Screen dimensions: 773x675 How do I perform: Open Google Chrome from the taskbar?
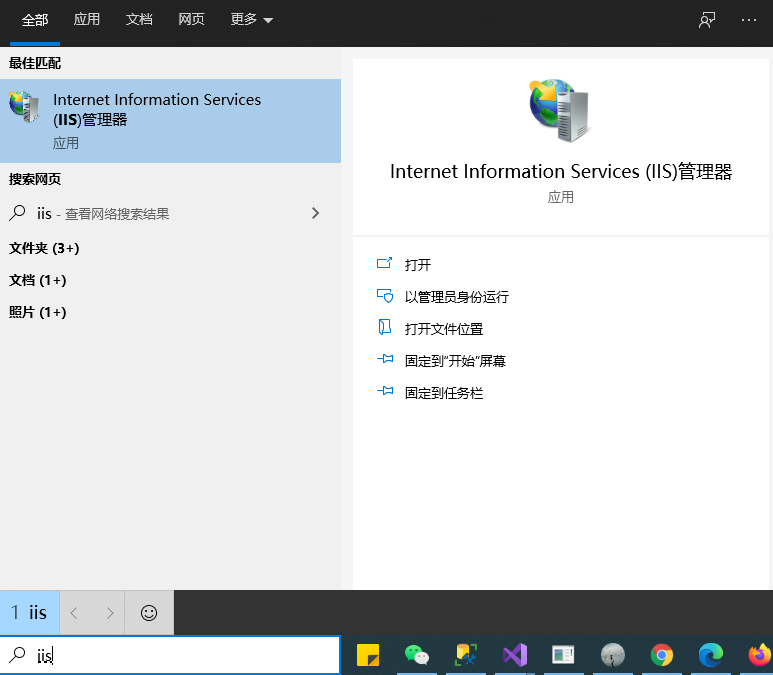[x=662, y=655]
